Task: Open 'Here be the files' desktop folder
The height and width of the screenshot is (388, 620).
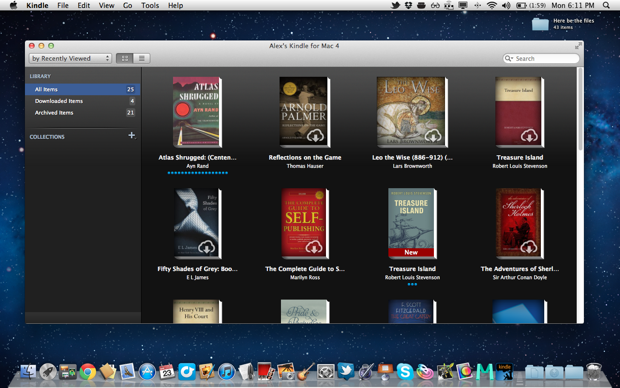Action: 540,24
